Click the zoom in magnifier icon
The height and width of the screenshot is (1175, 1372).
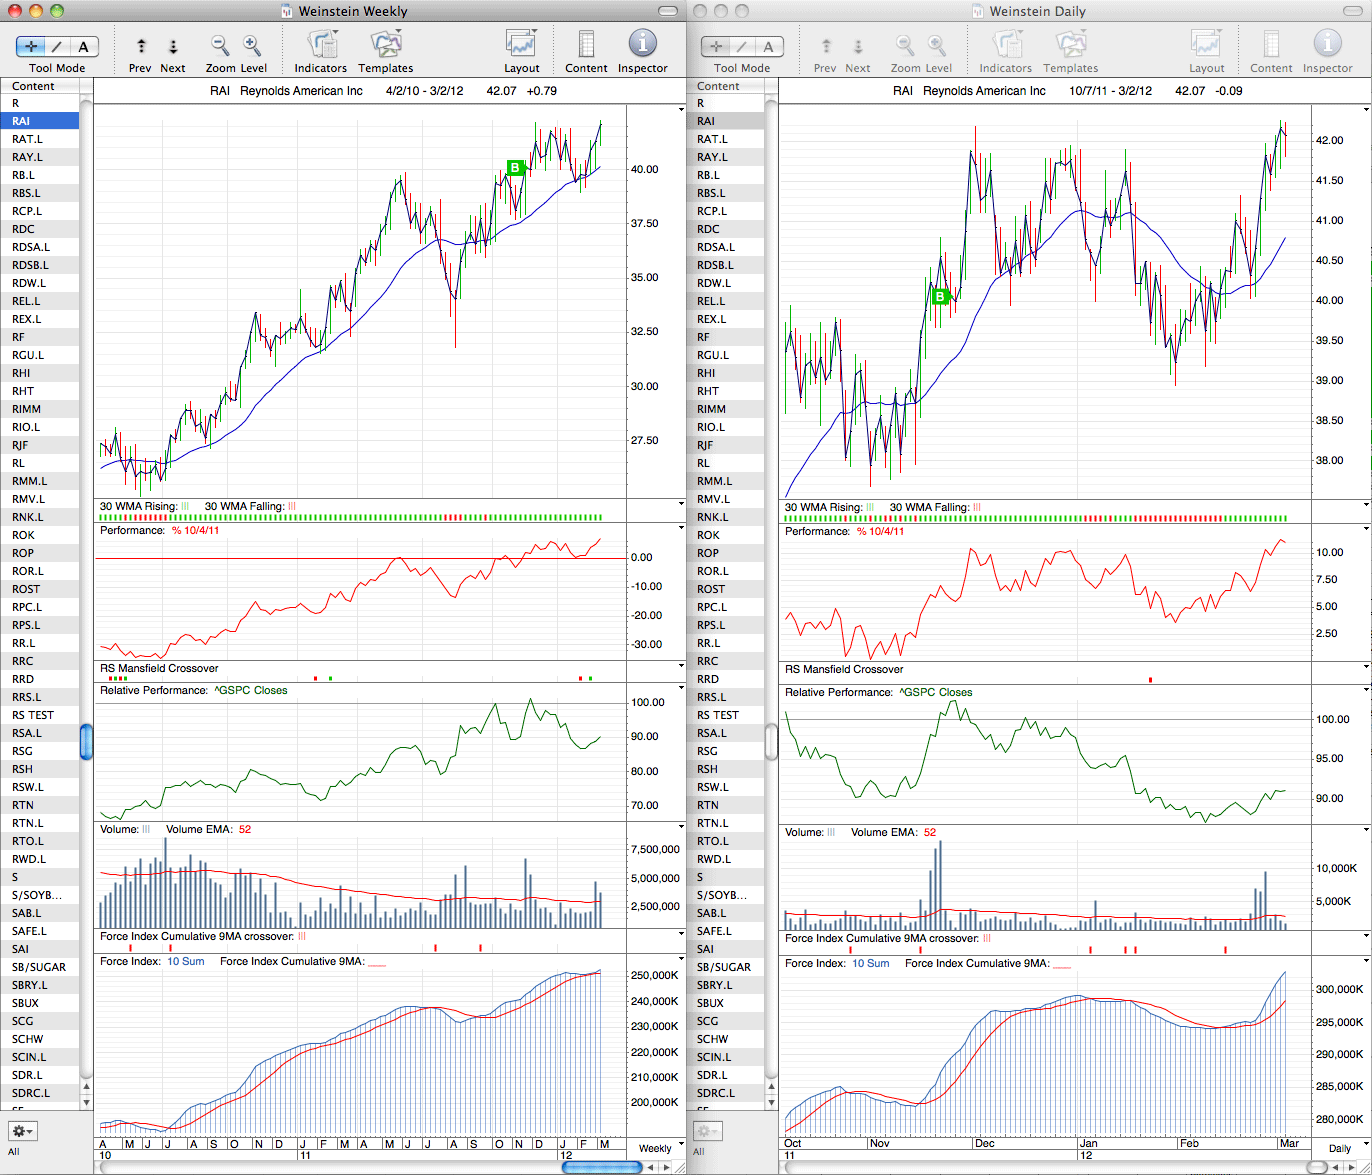coord(252,45)
